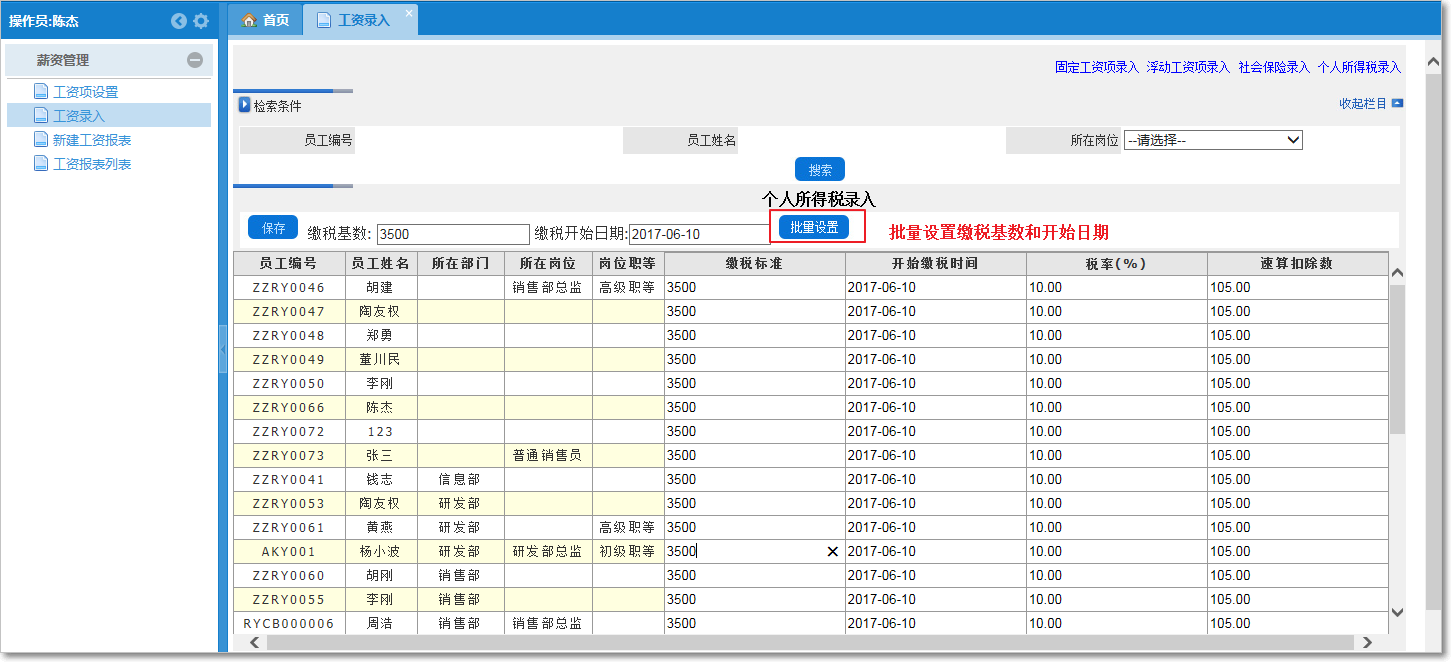Click the left arrow icon beside the gear
The width and height of the screenshot is (1451, 662).
pyautogui.click(x=179, y=19)
